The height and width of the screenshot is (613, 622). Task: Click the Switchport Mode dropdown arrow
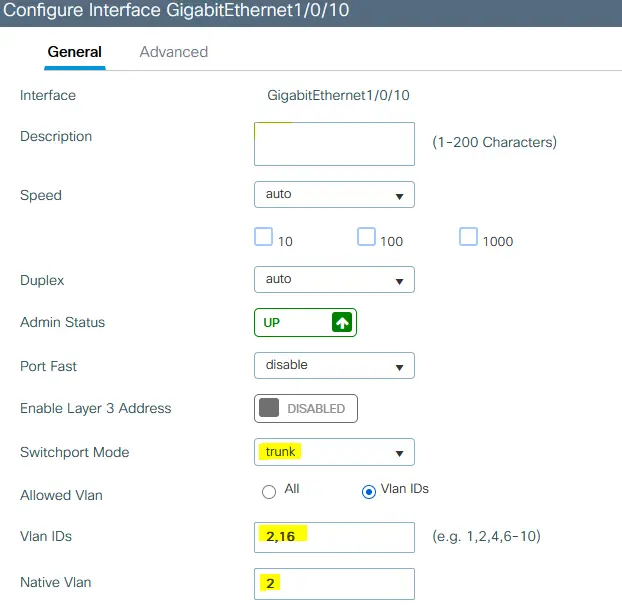[x=399, y=454]
